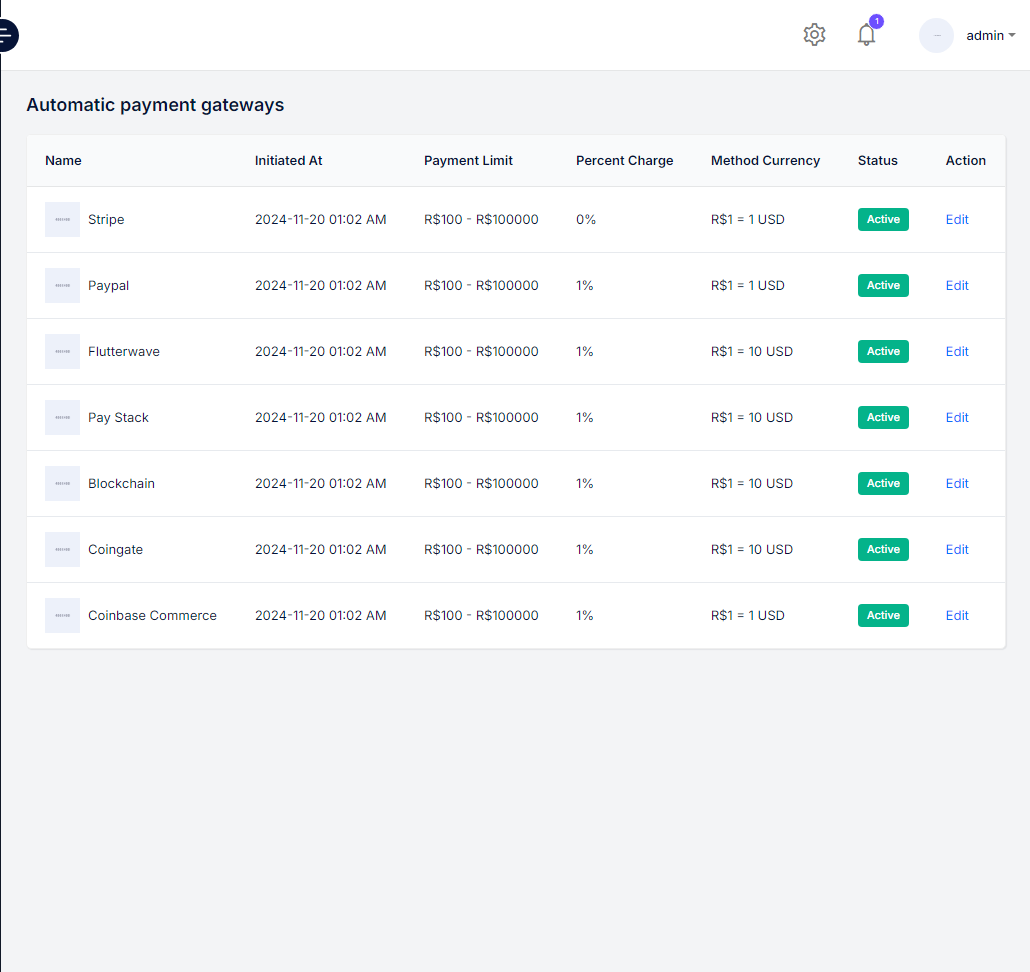Click the admin profile avatar
Screen dimensions: 1030x972
(x=936, y=36)
